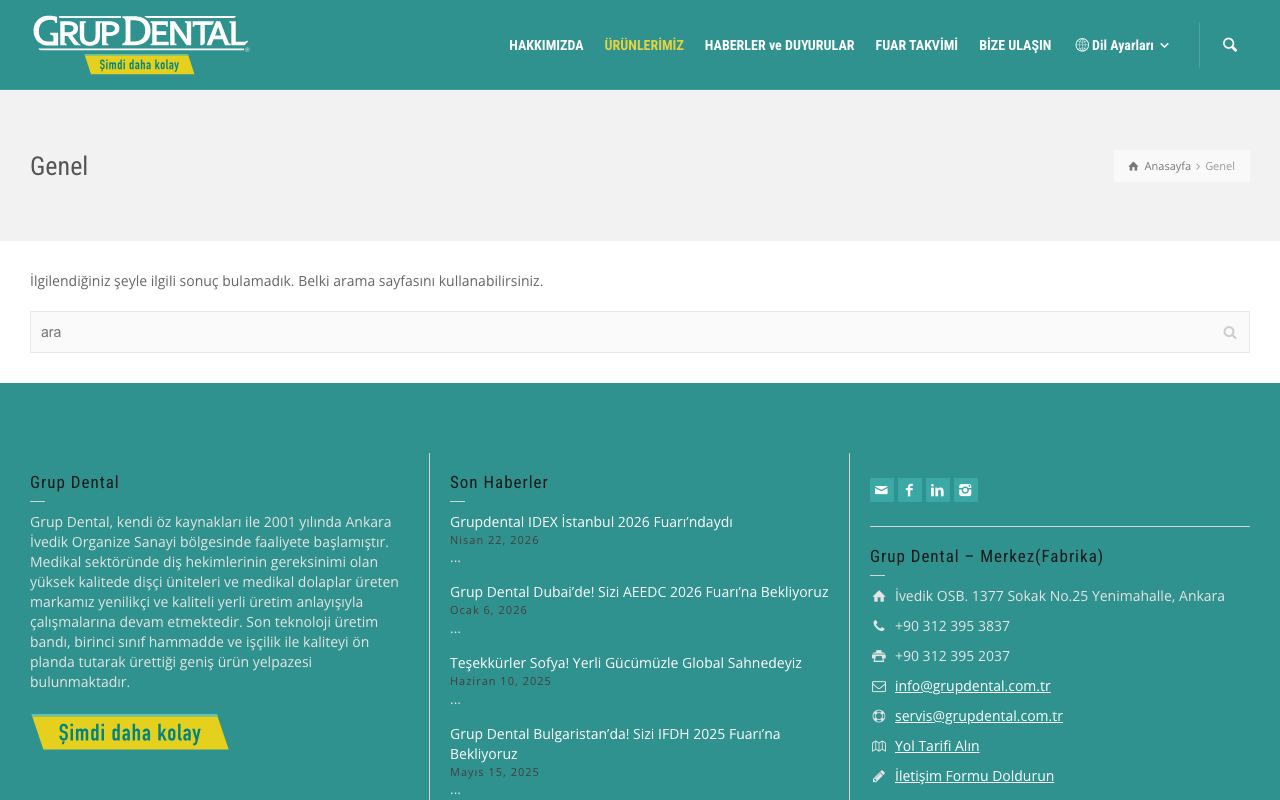
Task: Click the search field magnifier submit icon
Action: coord(1230,332)
